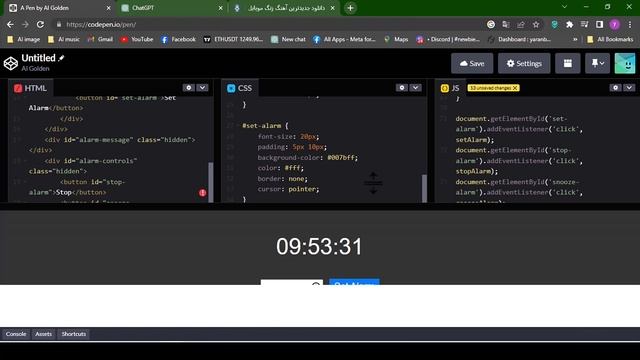Switch to the ChatGPT browser tab
Screen dimensions: 640x360
point(171,8)
